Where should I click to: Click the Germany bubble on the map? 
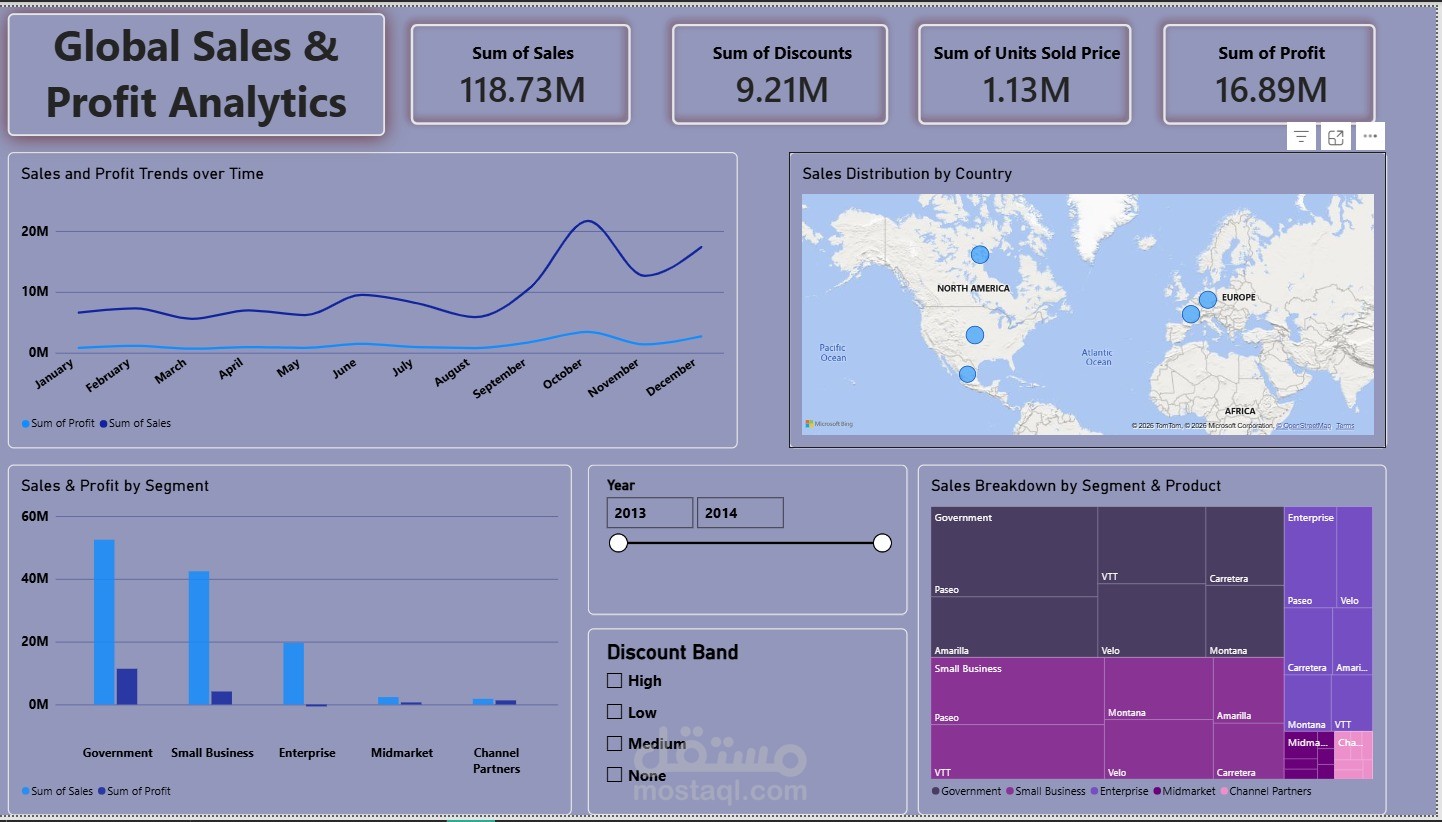1208,300
